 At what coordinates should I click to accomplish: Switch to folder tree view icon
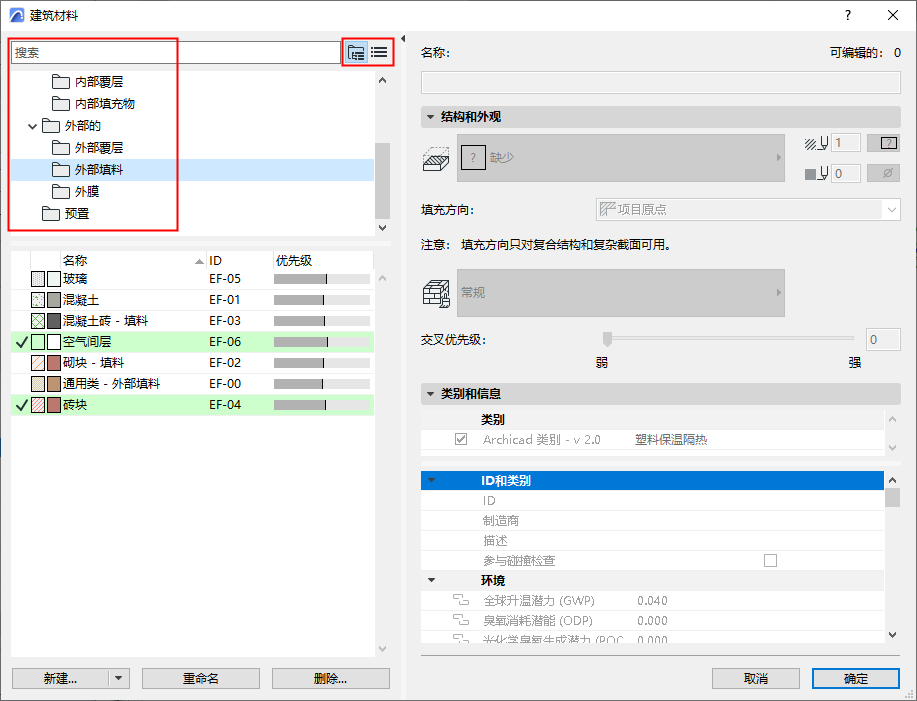tap(356, 53)
